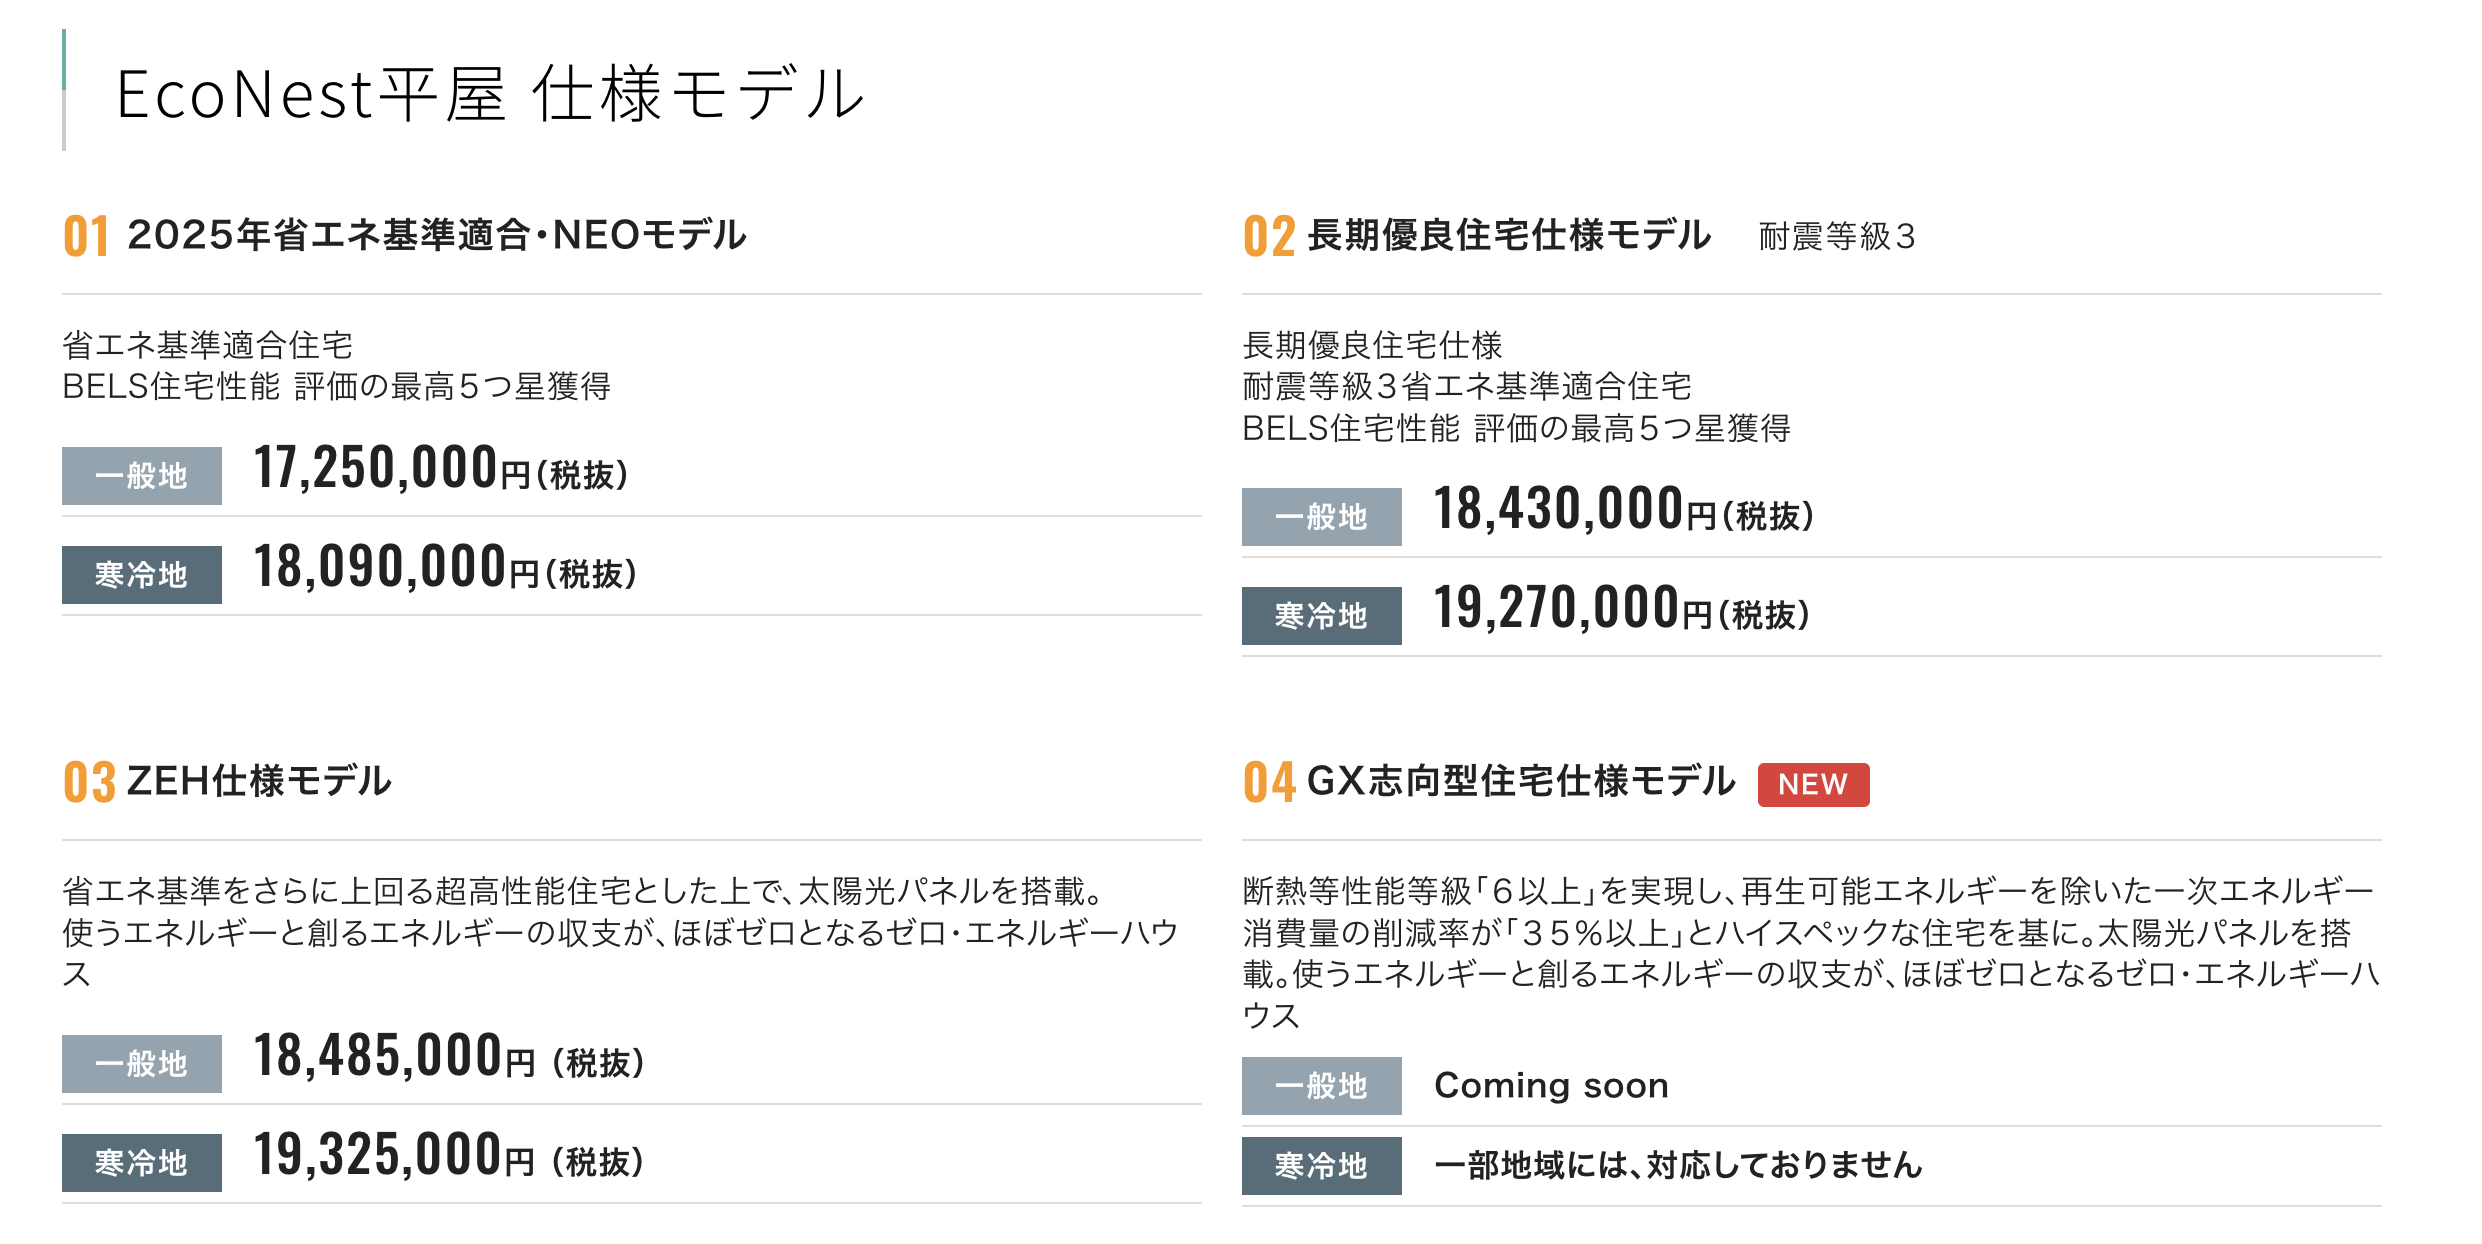
Task: Click 寒冷地 label in GX志向型 section
Action: coord(1322,1166)
